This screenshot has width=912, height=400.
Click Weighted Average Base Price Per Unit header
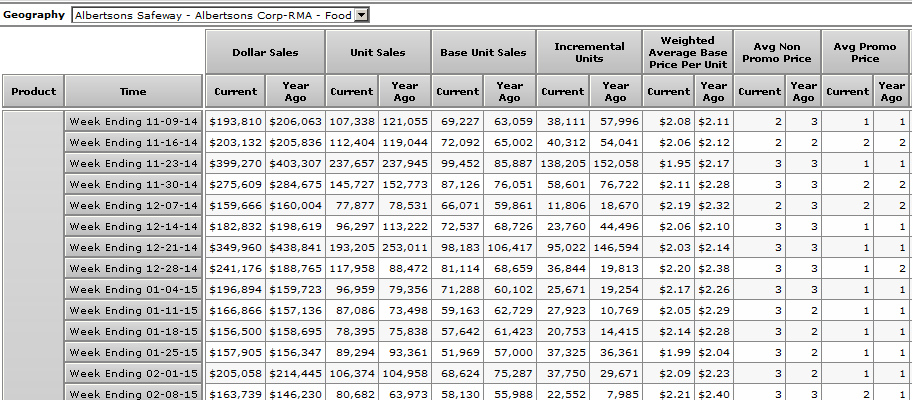686,52
